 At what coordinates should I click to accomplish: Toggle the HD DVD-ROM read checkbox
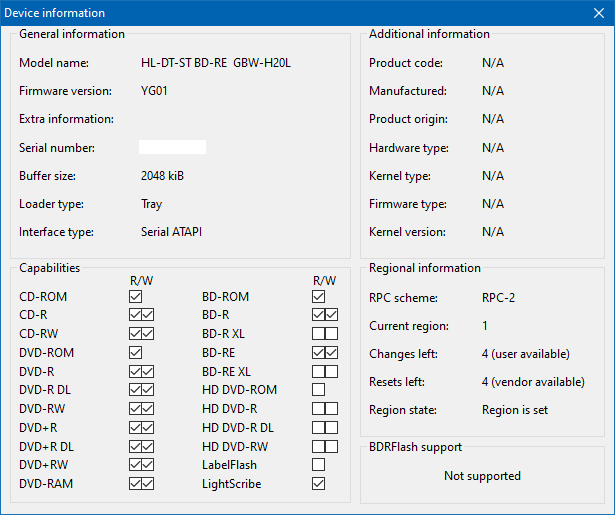tap(318, 389)
